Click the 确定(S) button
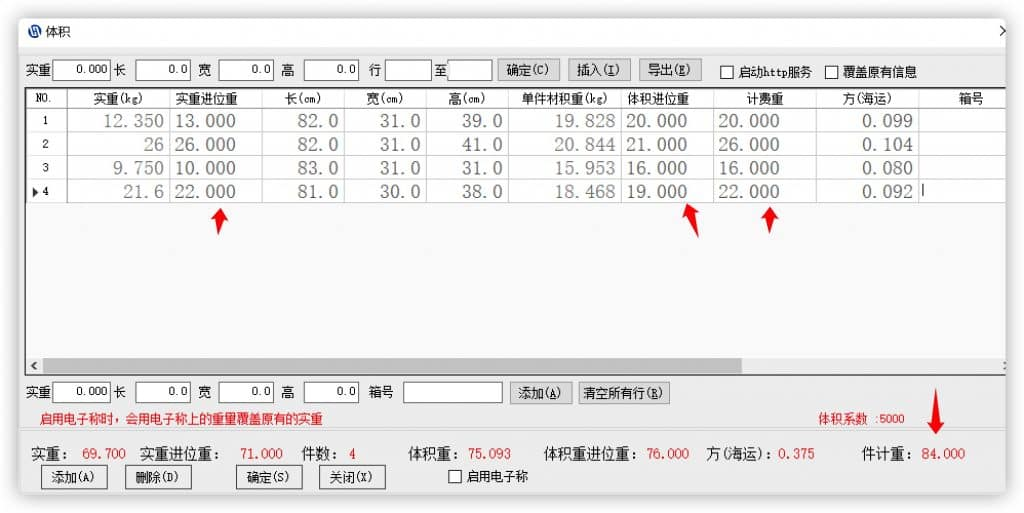Screen dimensions: 1024x513 point(269,477)
